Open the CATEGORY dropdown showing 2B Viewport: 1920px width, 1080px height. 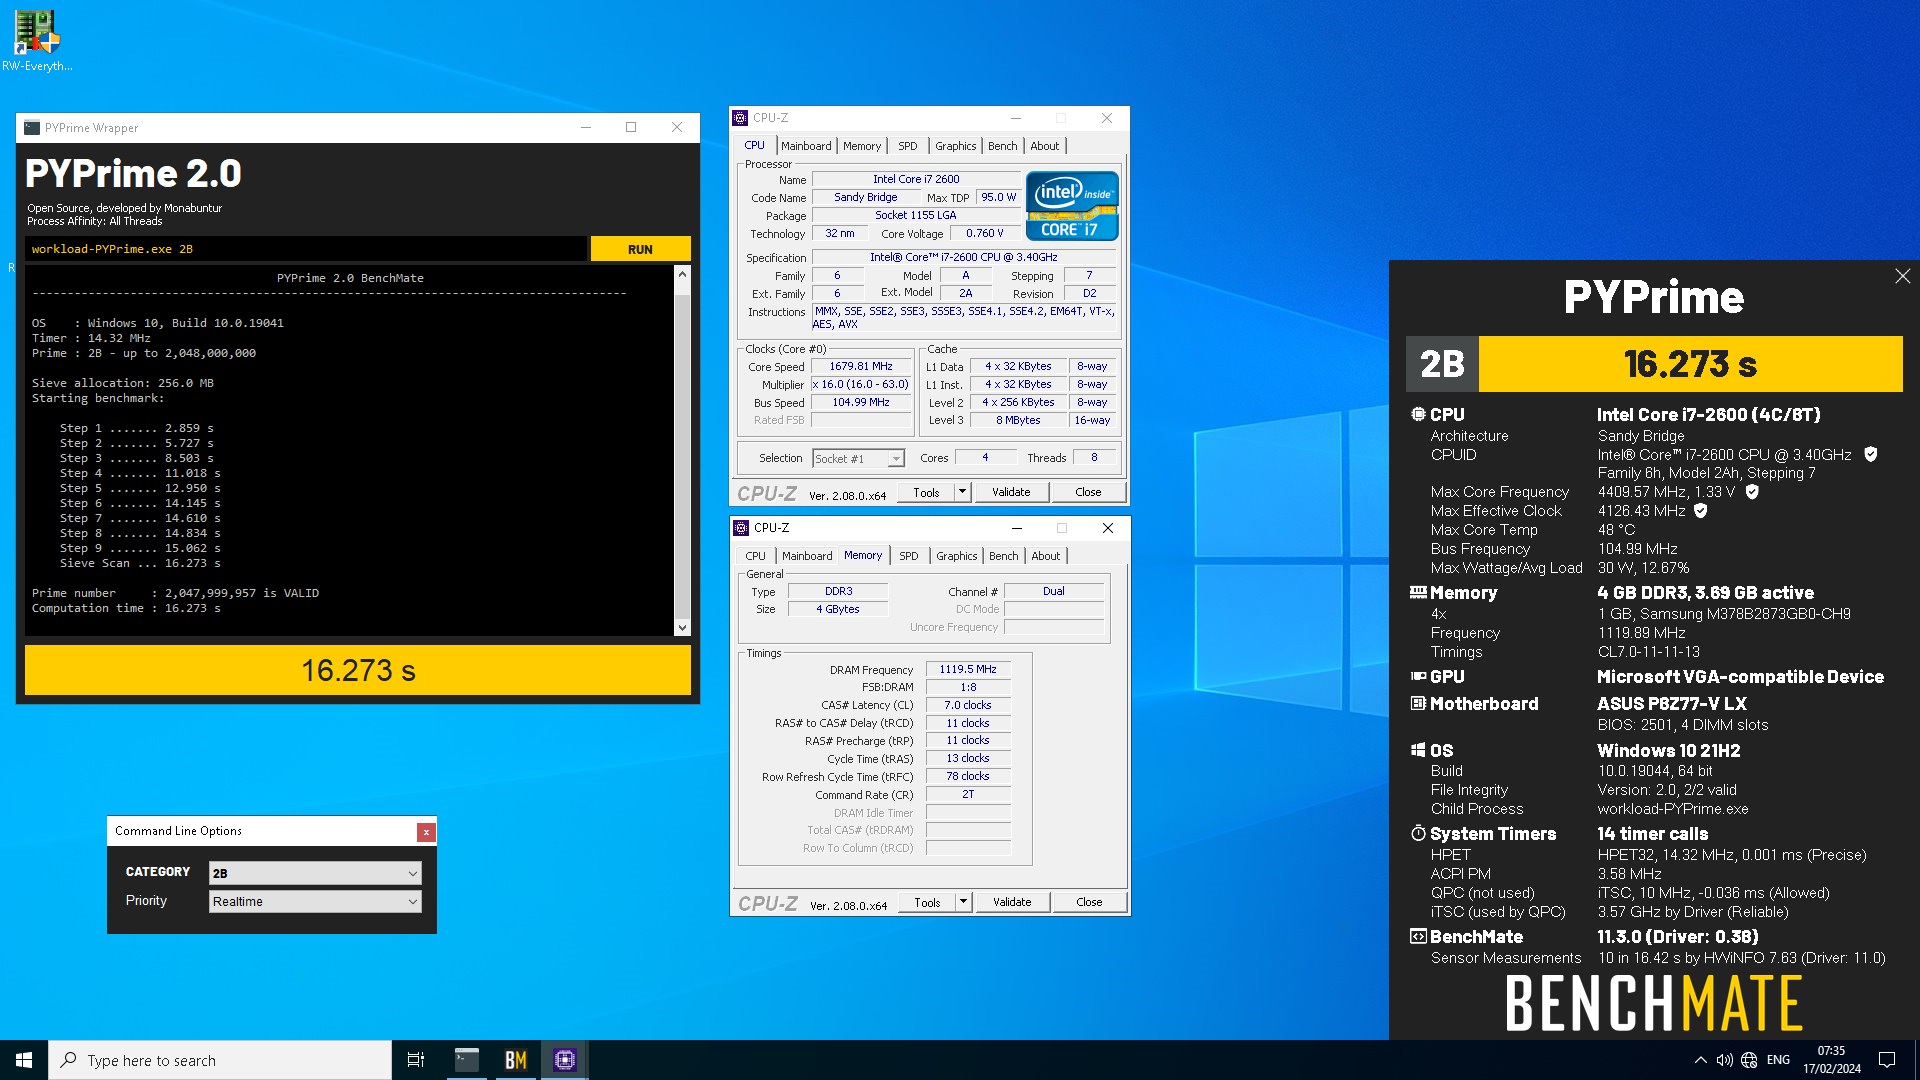pyautogui.click(x=315, y=873)
